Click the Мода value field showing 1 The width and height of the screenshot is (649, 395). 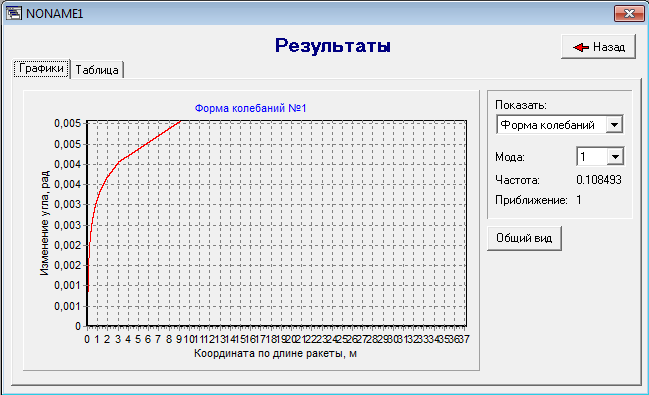[592, 157]
